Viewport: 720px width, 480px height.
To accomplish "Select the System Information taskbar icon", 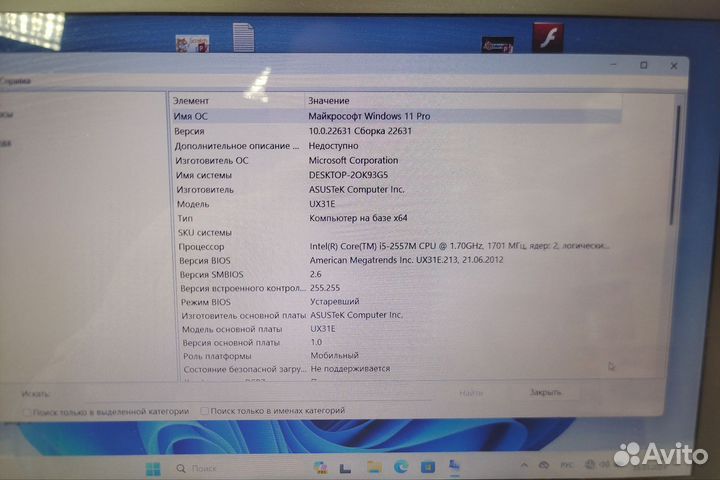I will (454, 466).
